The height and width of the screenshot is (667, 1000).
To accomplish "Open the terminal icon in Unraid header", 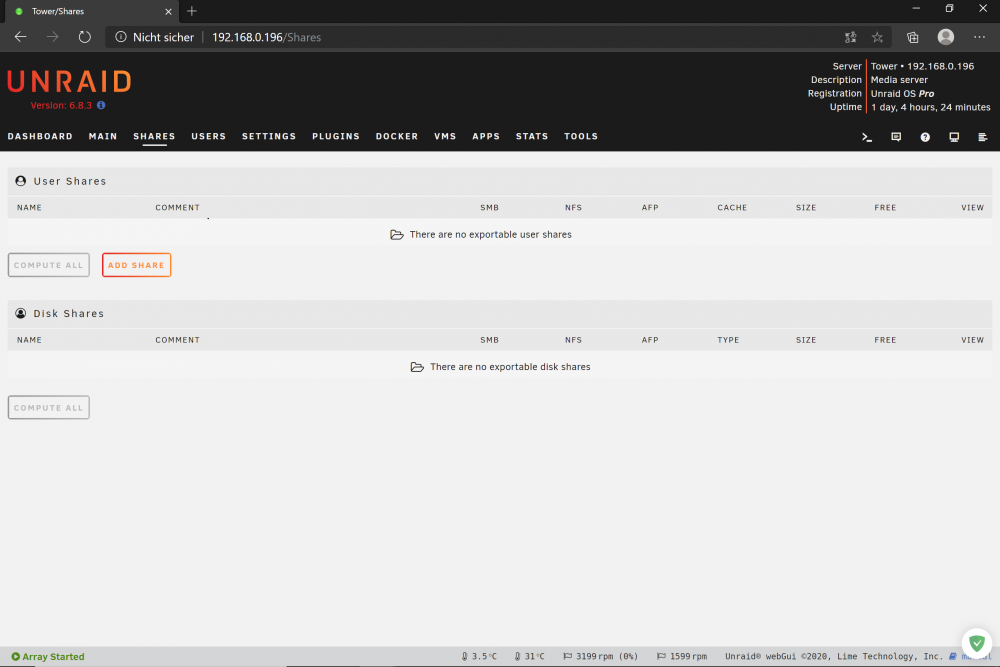I will coord(867,137).
